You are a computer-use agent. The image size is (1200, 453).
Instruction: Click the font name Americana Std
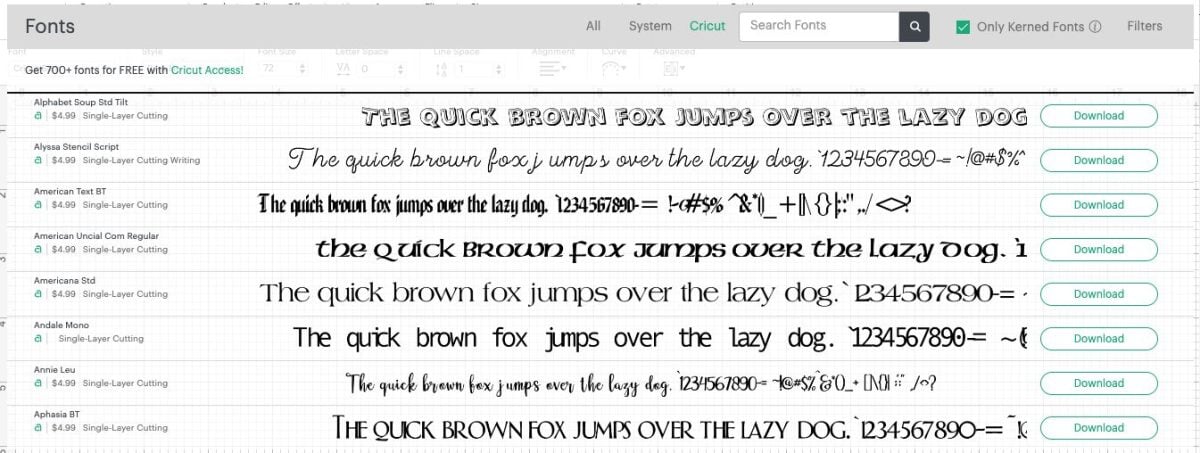(64, 280)
